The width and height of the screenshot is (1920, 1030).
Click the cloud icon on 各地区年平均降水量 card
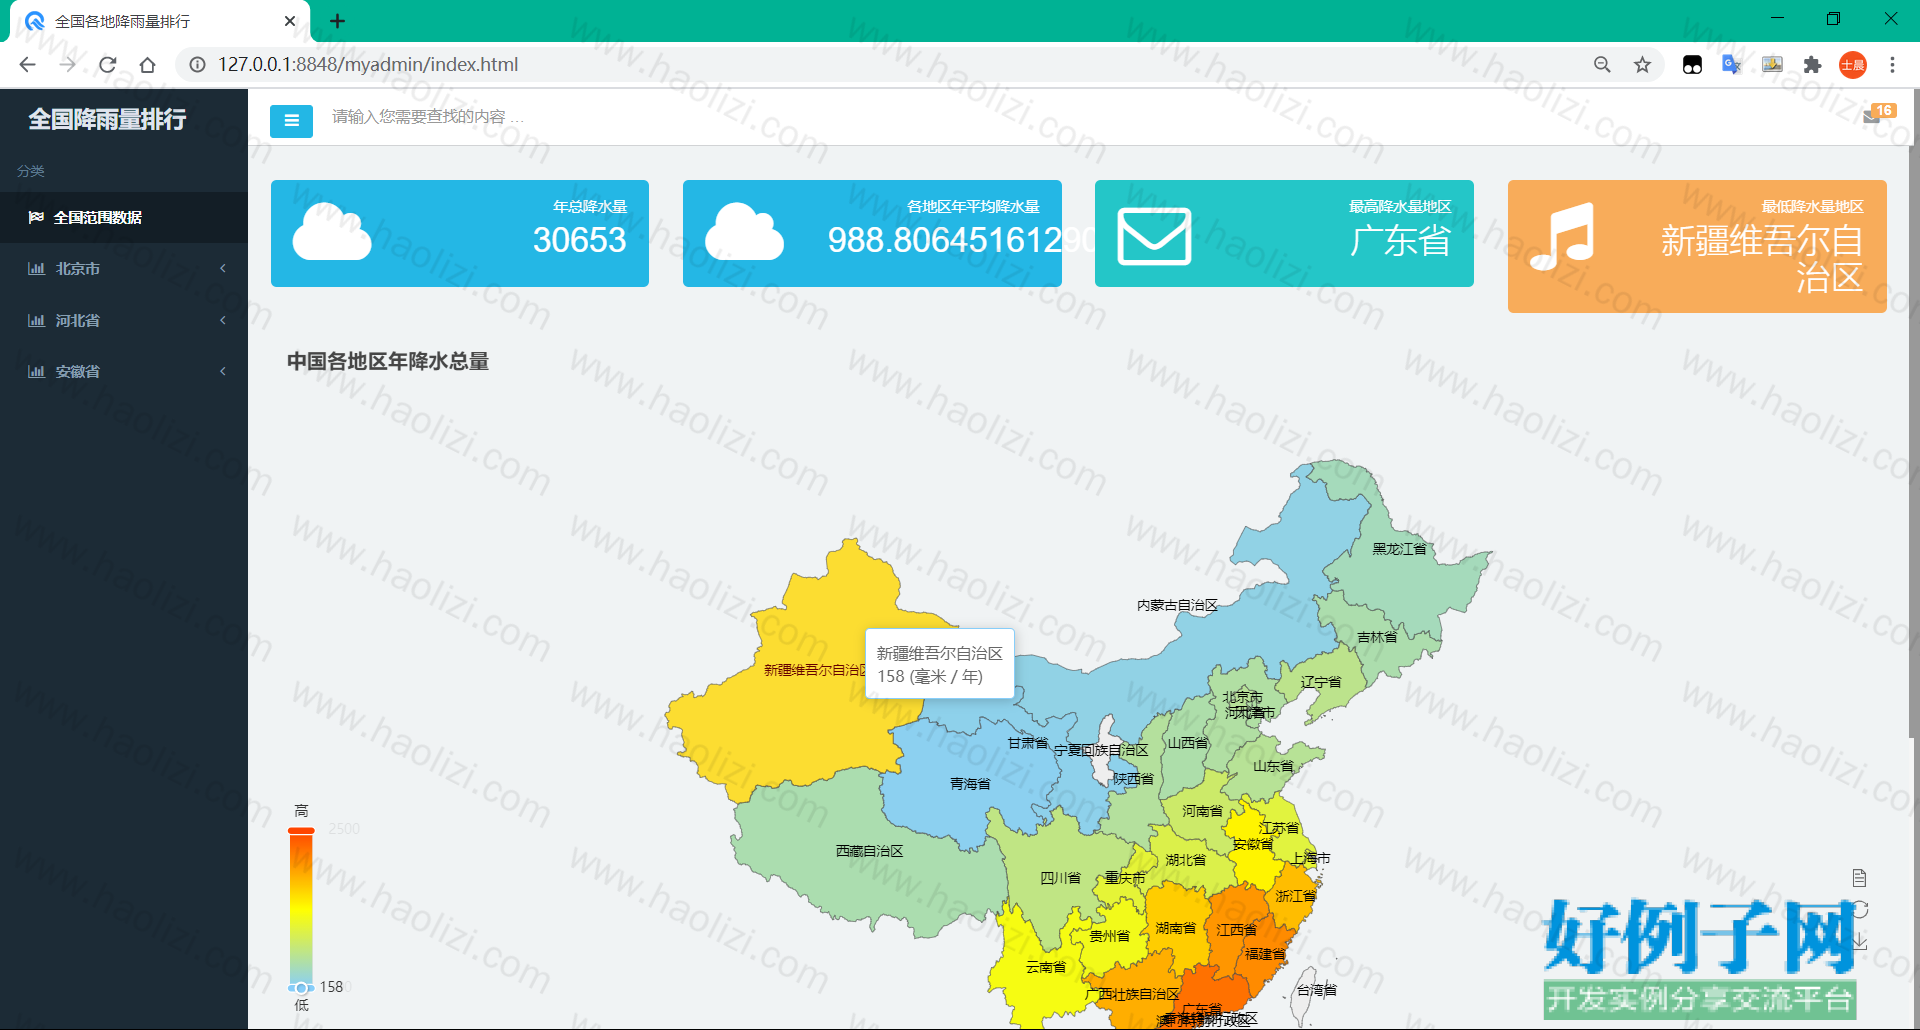coord(744,231)
